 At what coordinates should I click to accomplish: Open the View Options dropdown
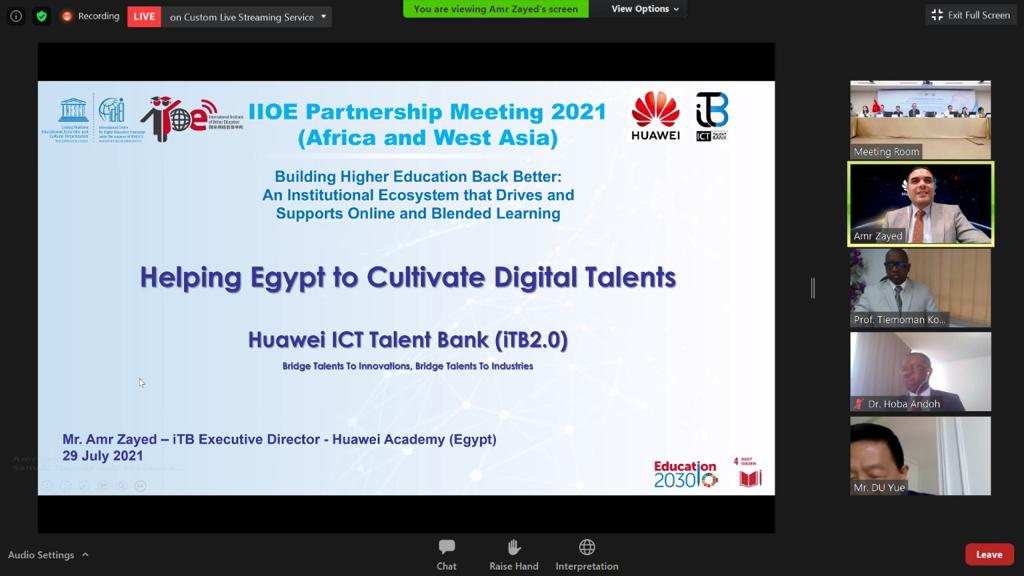click(645, 9)
